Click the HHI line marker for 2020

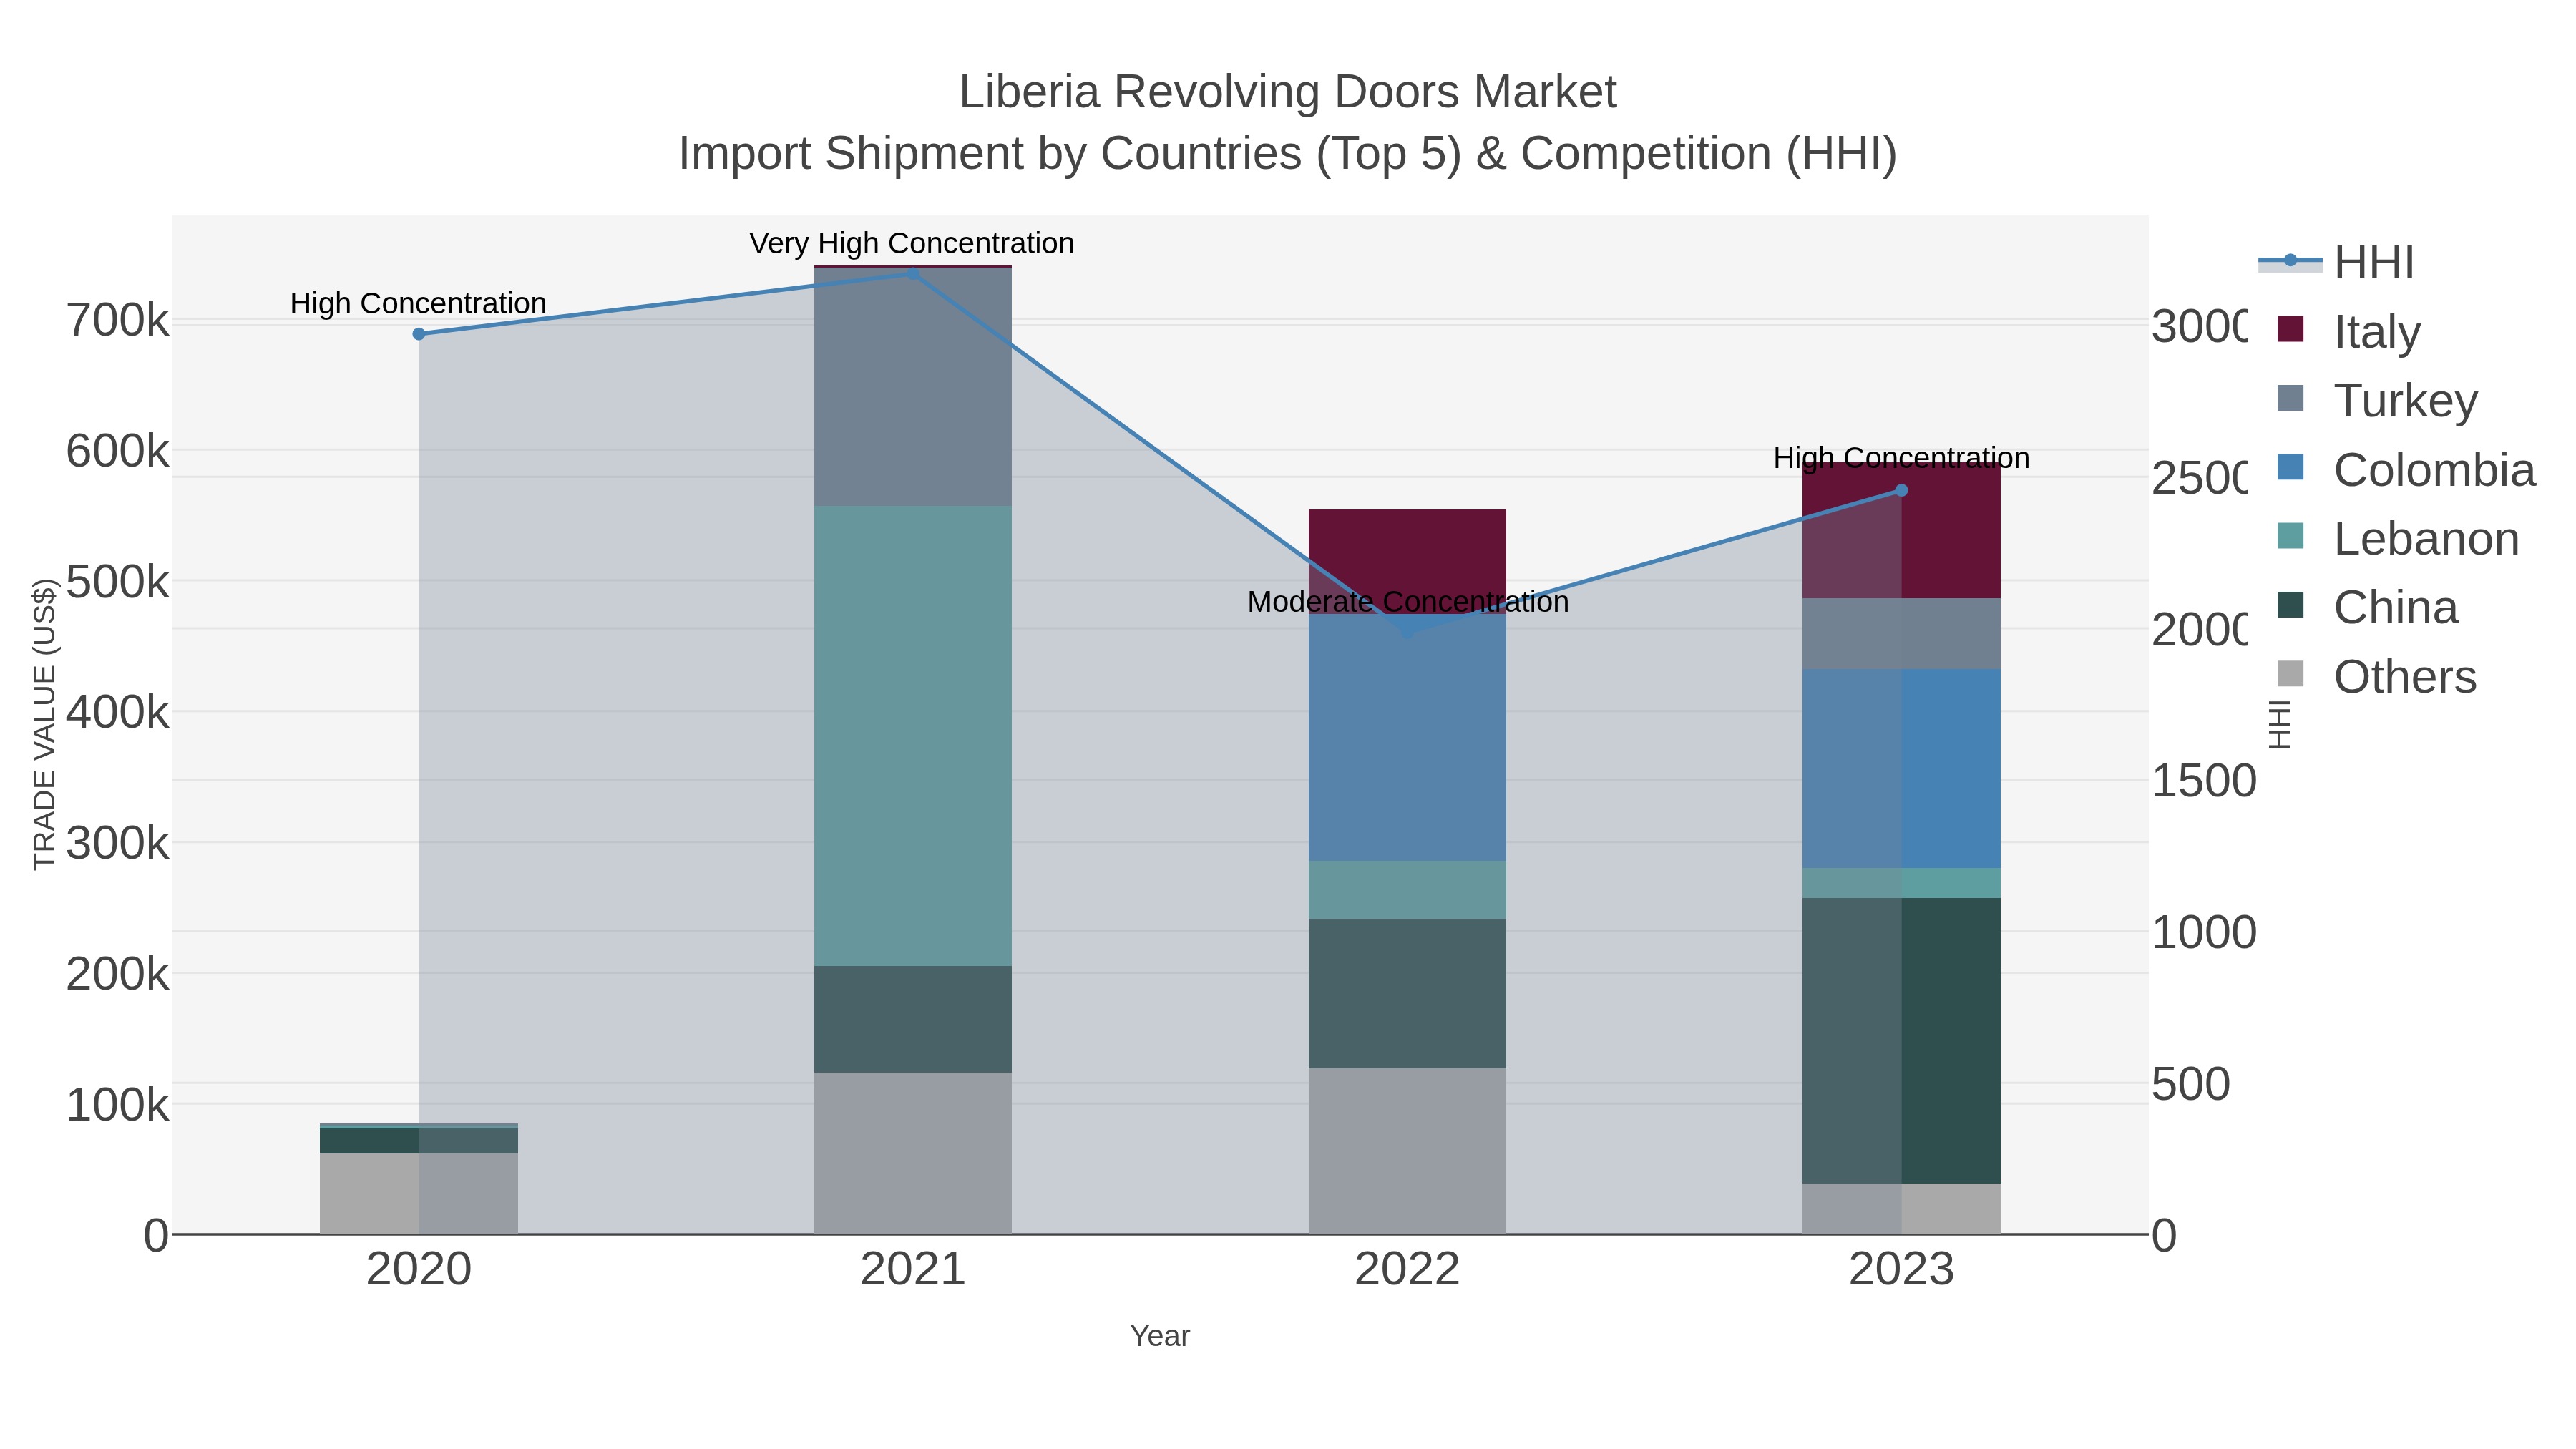pyautogui.click(x=419, y=334)
